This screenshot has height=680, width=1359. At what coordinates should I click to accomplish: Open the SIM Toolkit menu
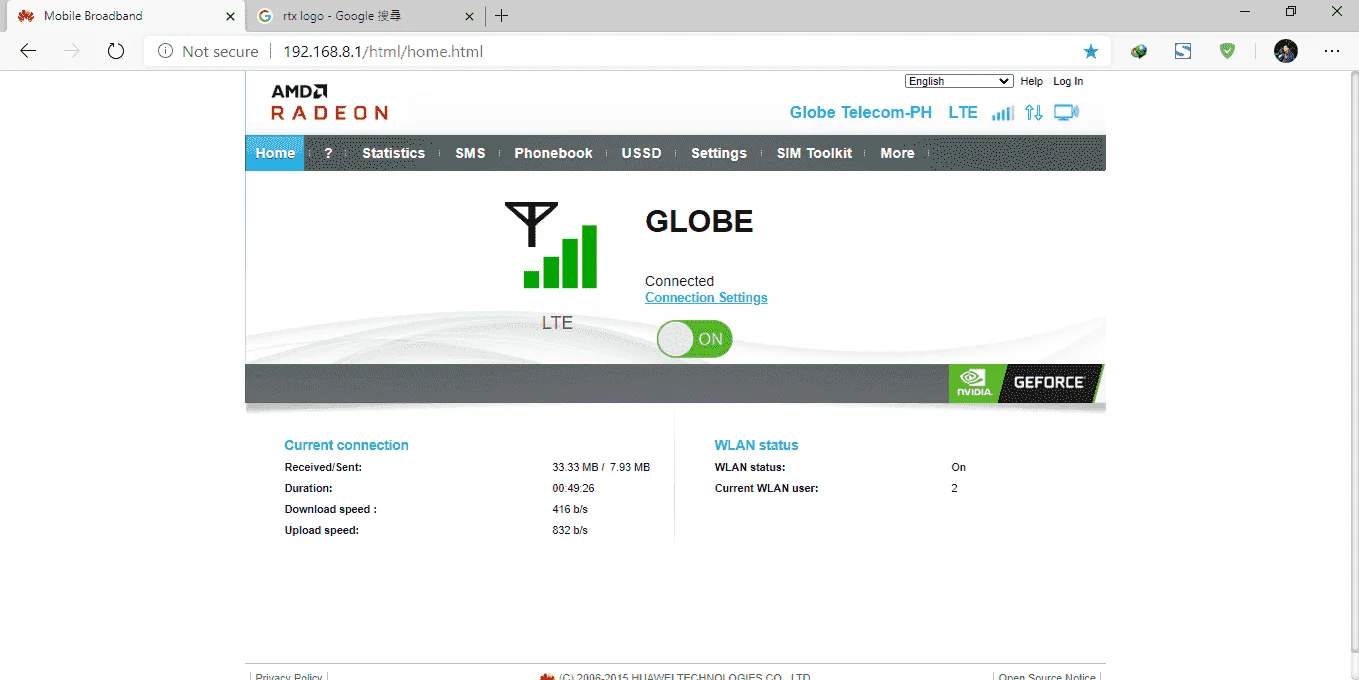coord(814,153)
